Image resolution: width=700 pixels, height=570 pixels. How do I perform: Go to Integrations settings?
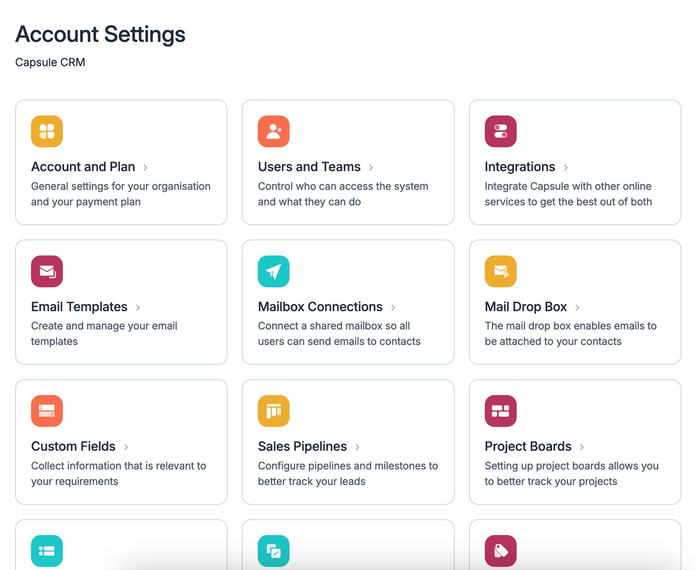[x=520, y=167]
